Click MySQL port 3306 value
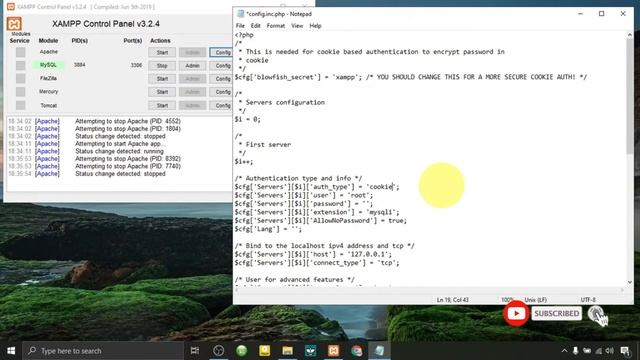The width and height of the screenshot is (640, 360). tap(136, 65)
